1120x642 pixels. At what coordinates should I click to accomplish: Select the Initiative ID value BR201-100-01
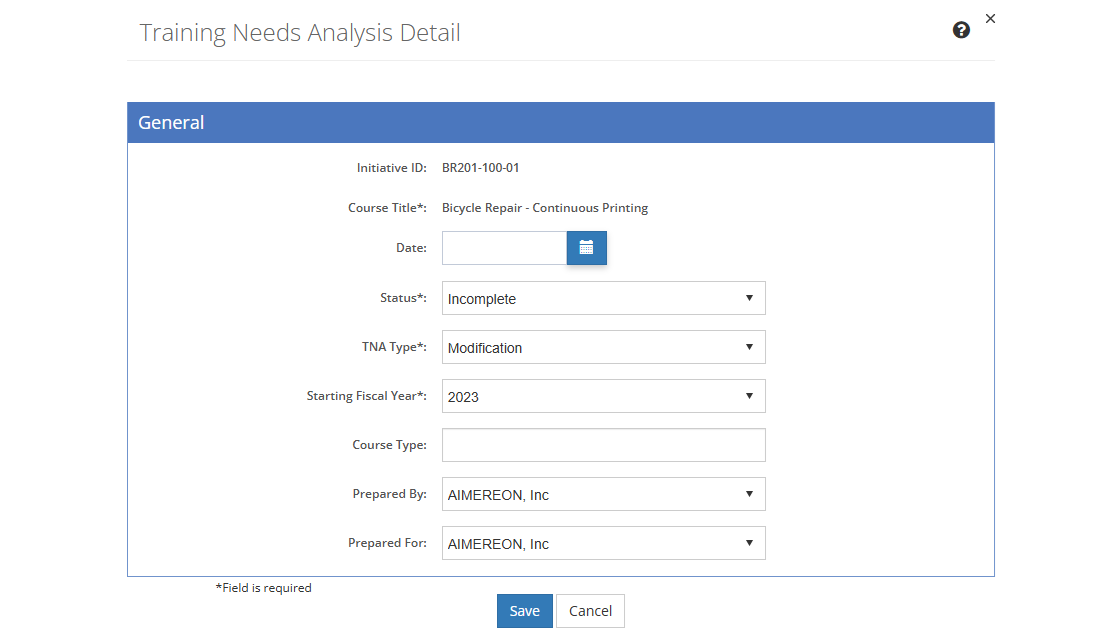pos(481,168)
